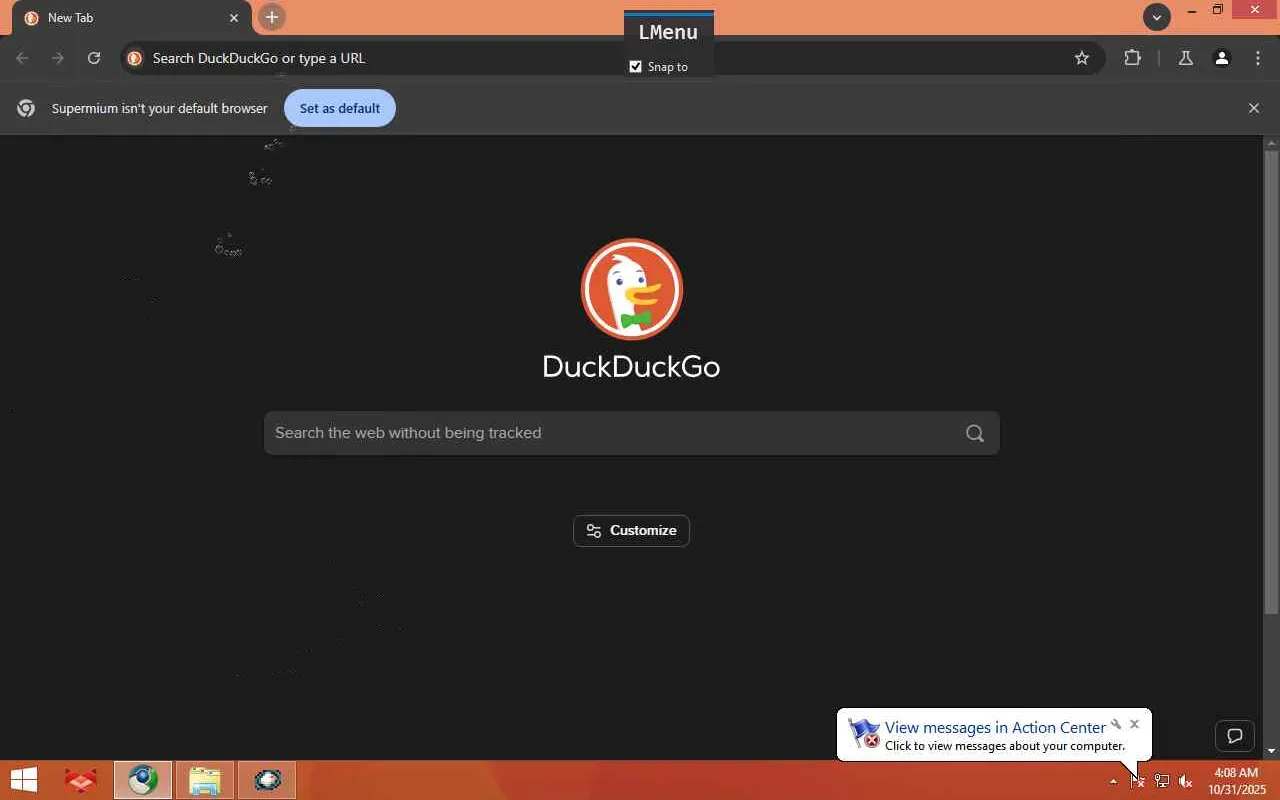The width and height of the screenshot is (1280, 800).
Task: Go forward to the next page
Action: (58, 58)
